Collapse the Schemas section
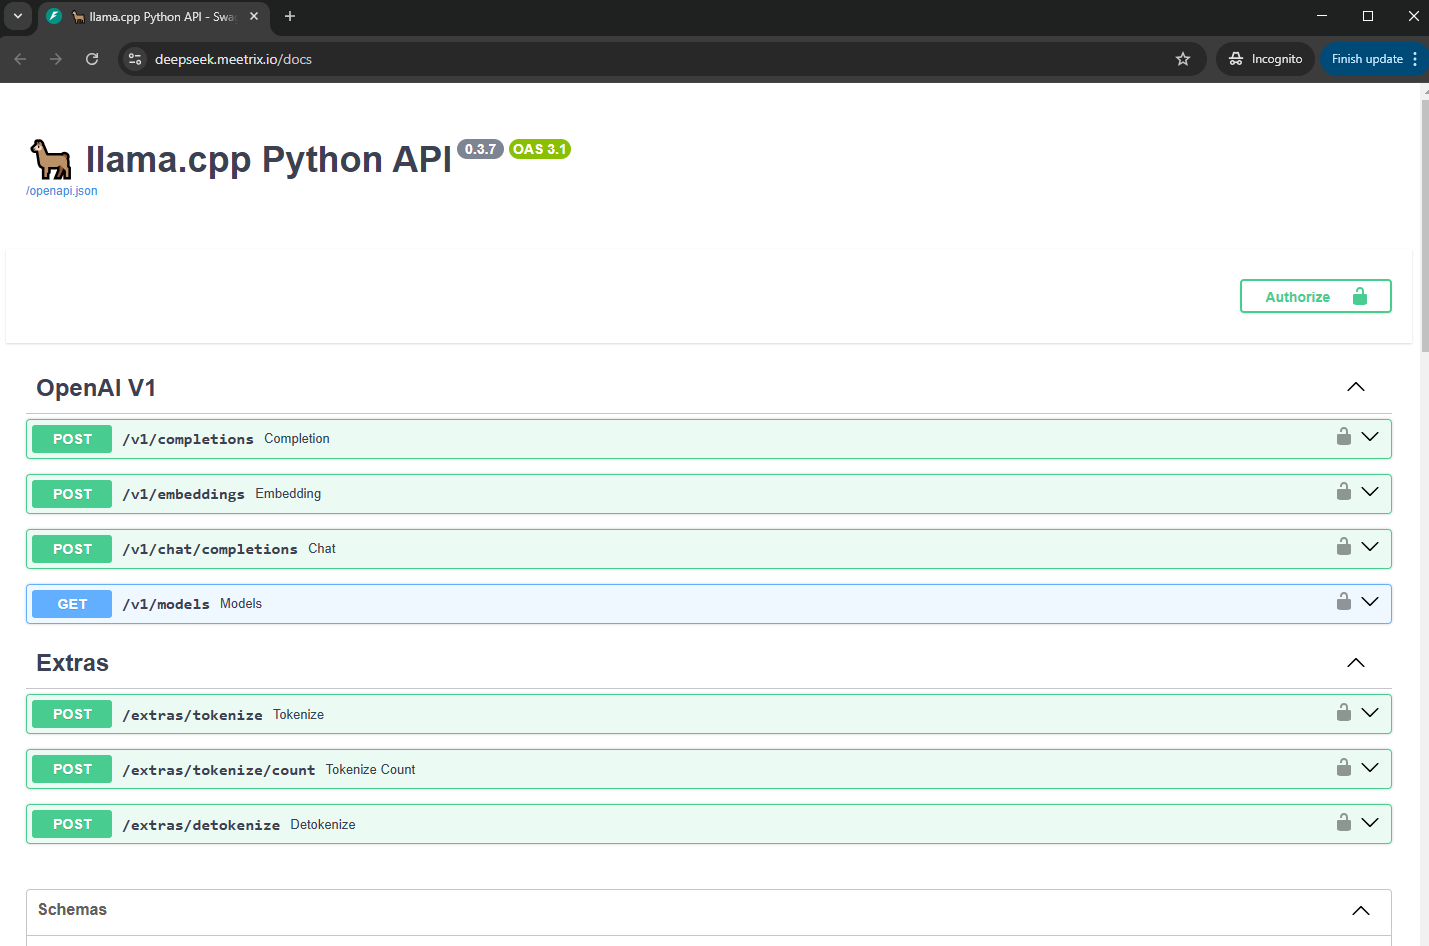 point(1361,910)
